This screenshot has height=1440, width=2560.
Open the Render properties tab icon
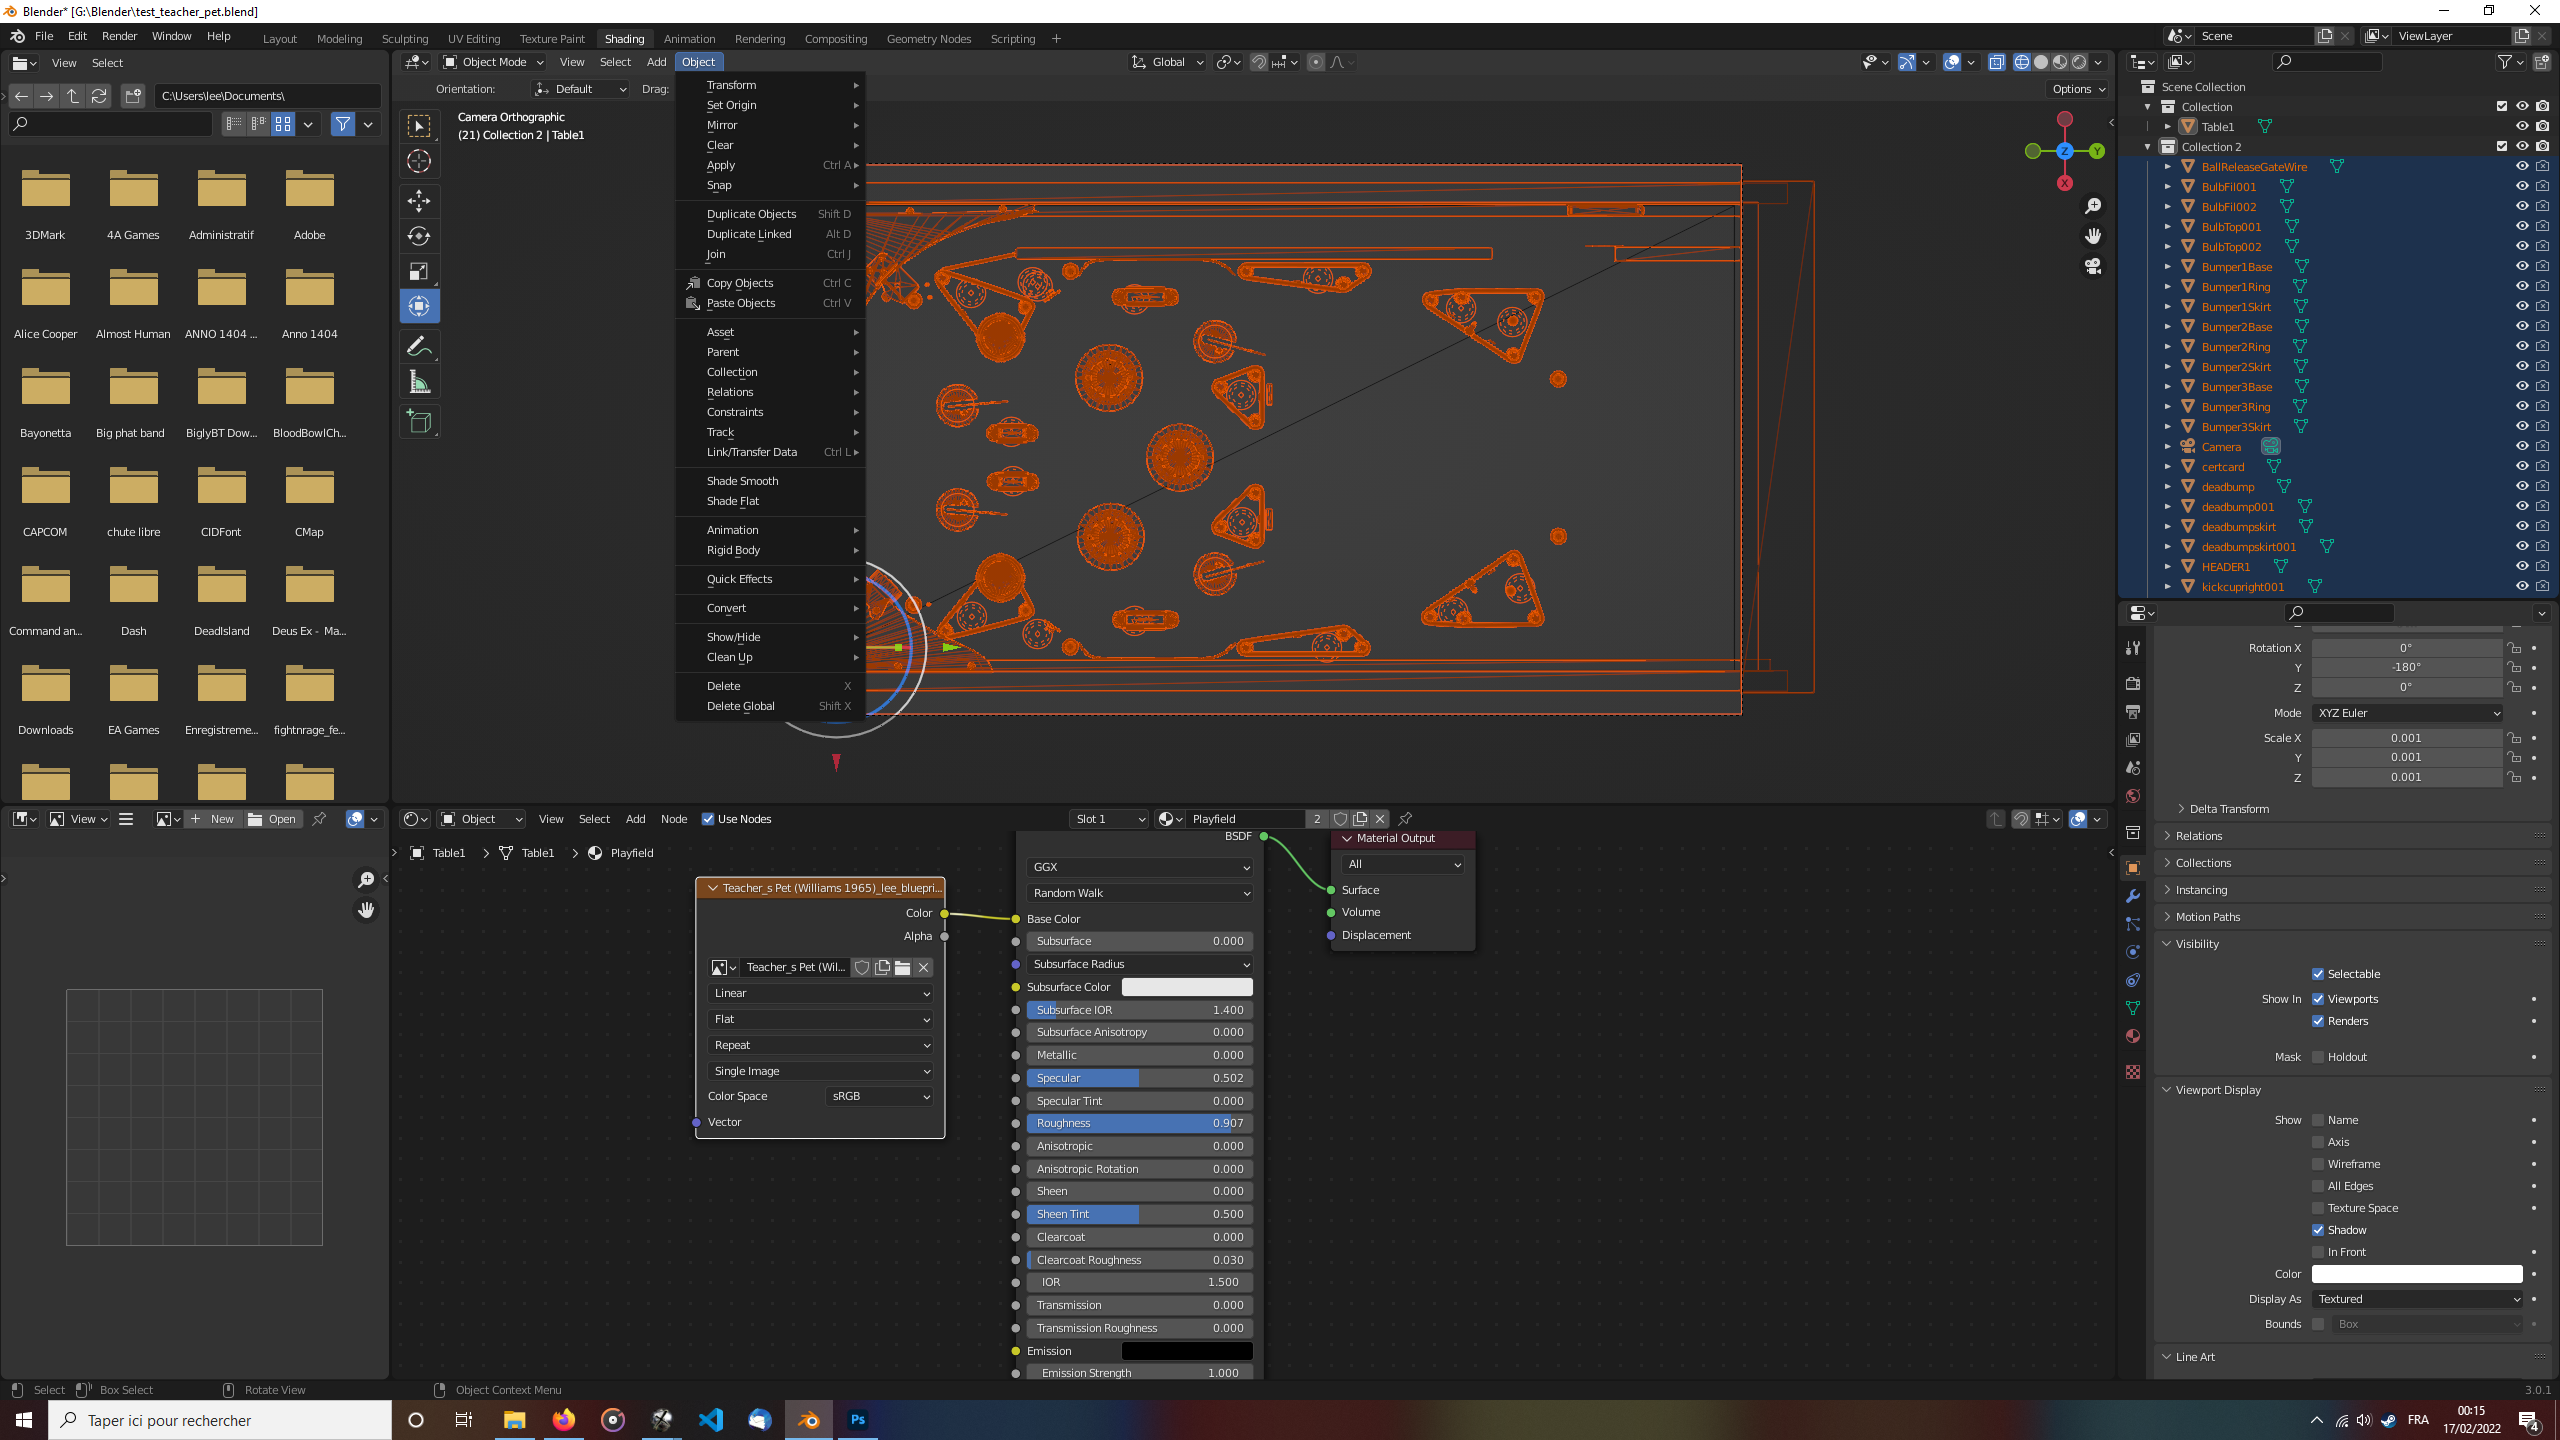[x=2133, y=684]
